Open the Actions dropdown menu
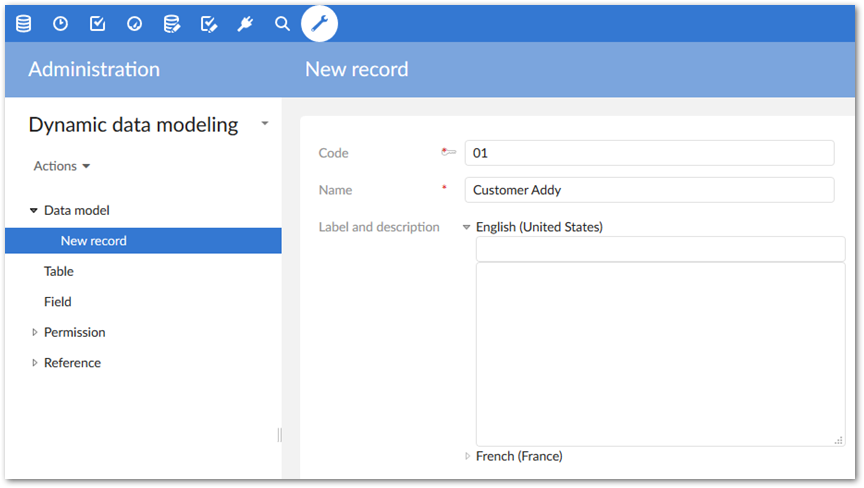 [62, 166]
